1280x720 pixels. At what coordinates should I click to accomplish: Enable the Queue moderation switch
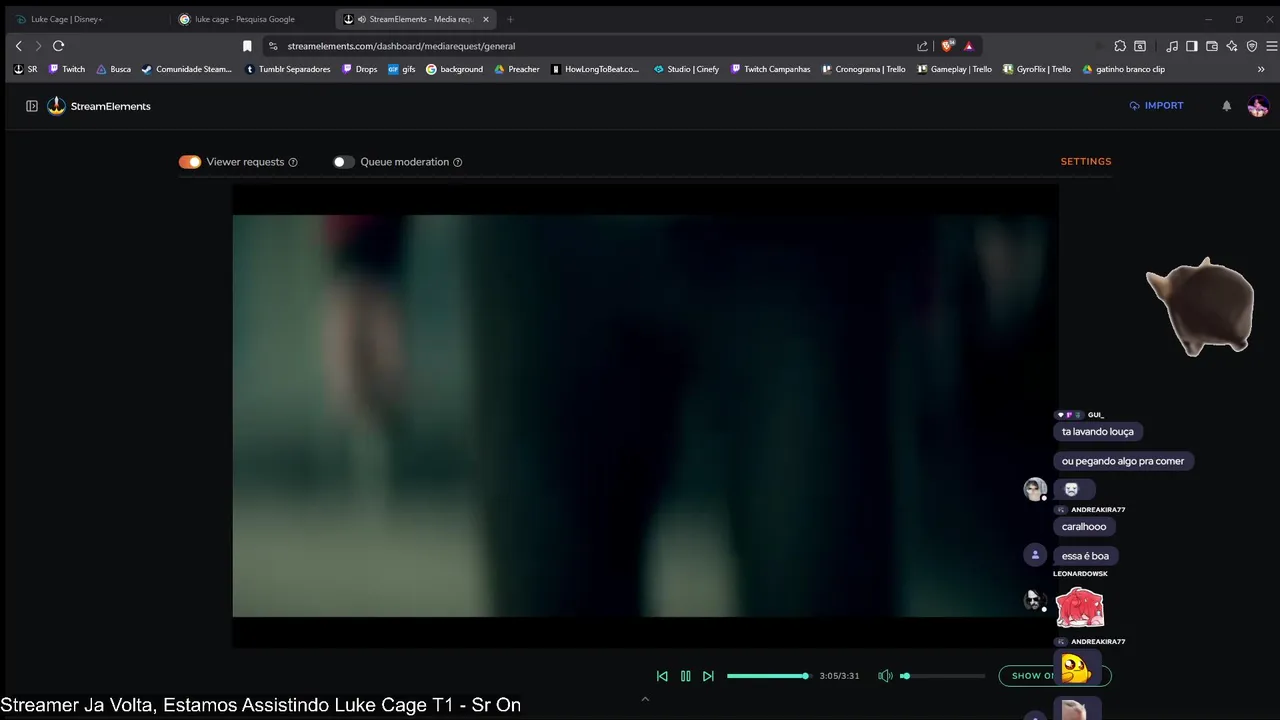[x=344, y=162]
